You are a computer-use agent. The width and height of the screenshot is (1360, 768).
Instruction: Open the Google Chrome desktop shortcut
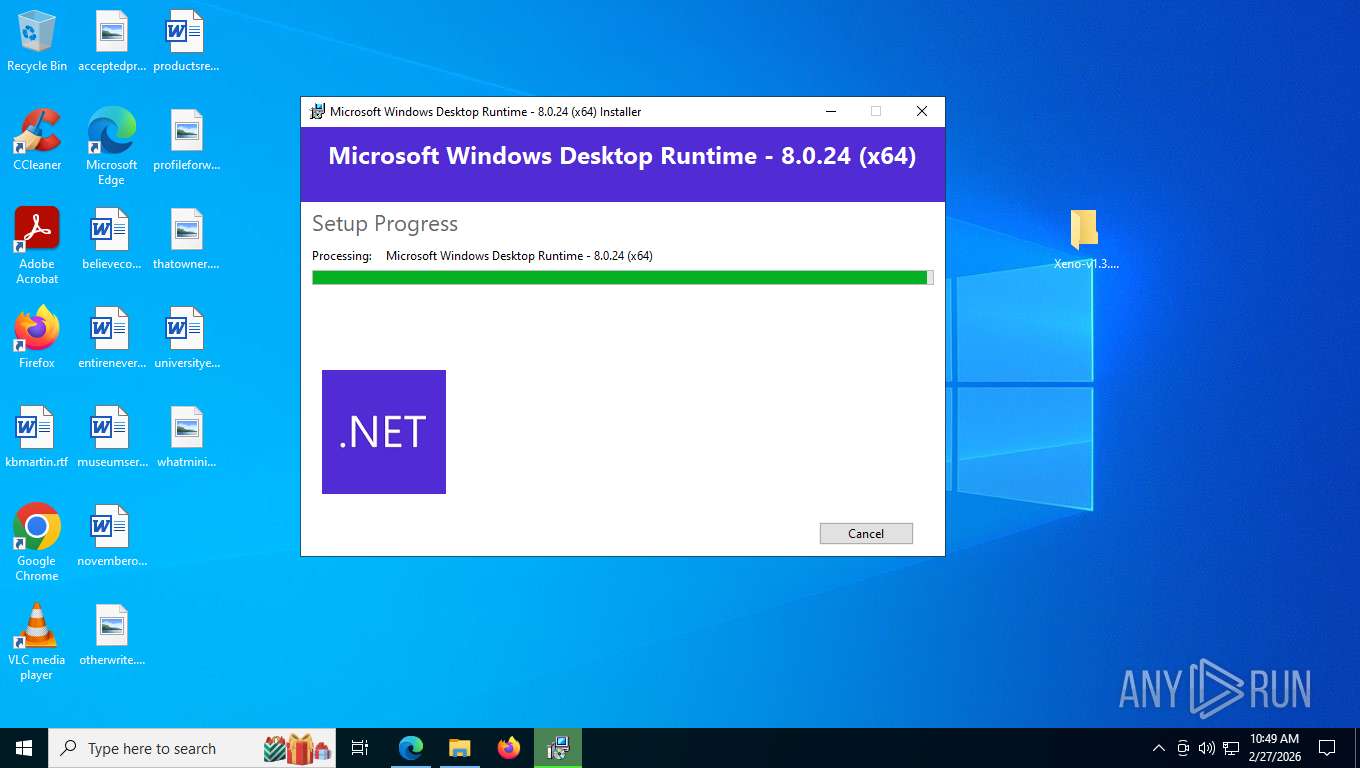pos(37,542)
